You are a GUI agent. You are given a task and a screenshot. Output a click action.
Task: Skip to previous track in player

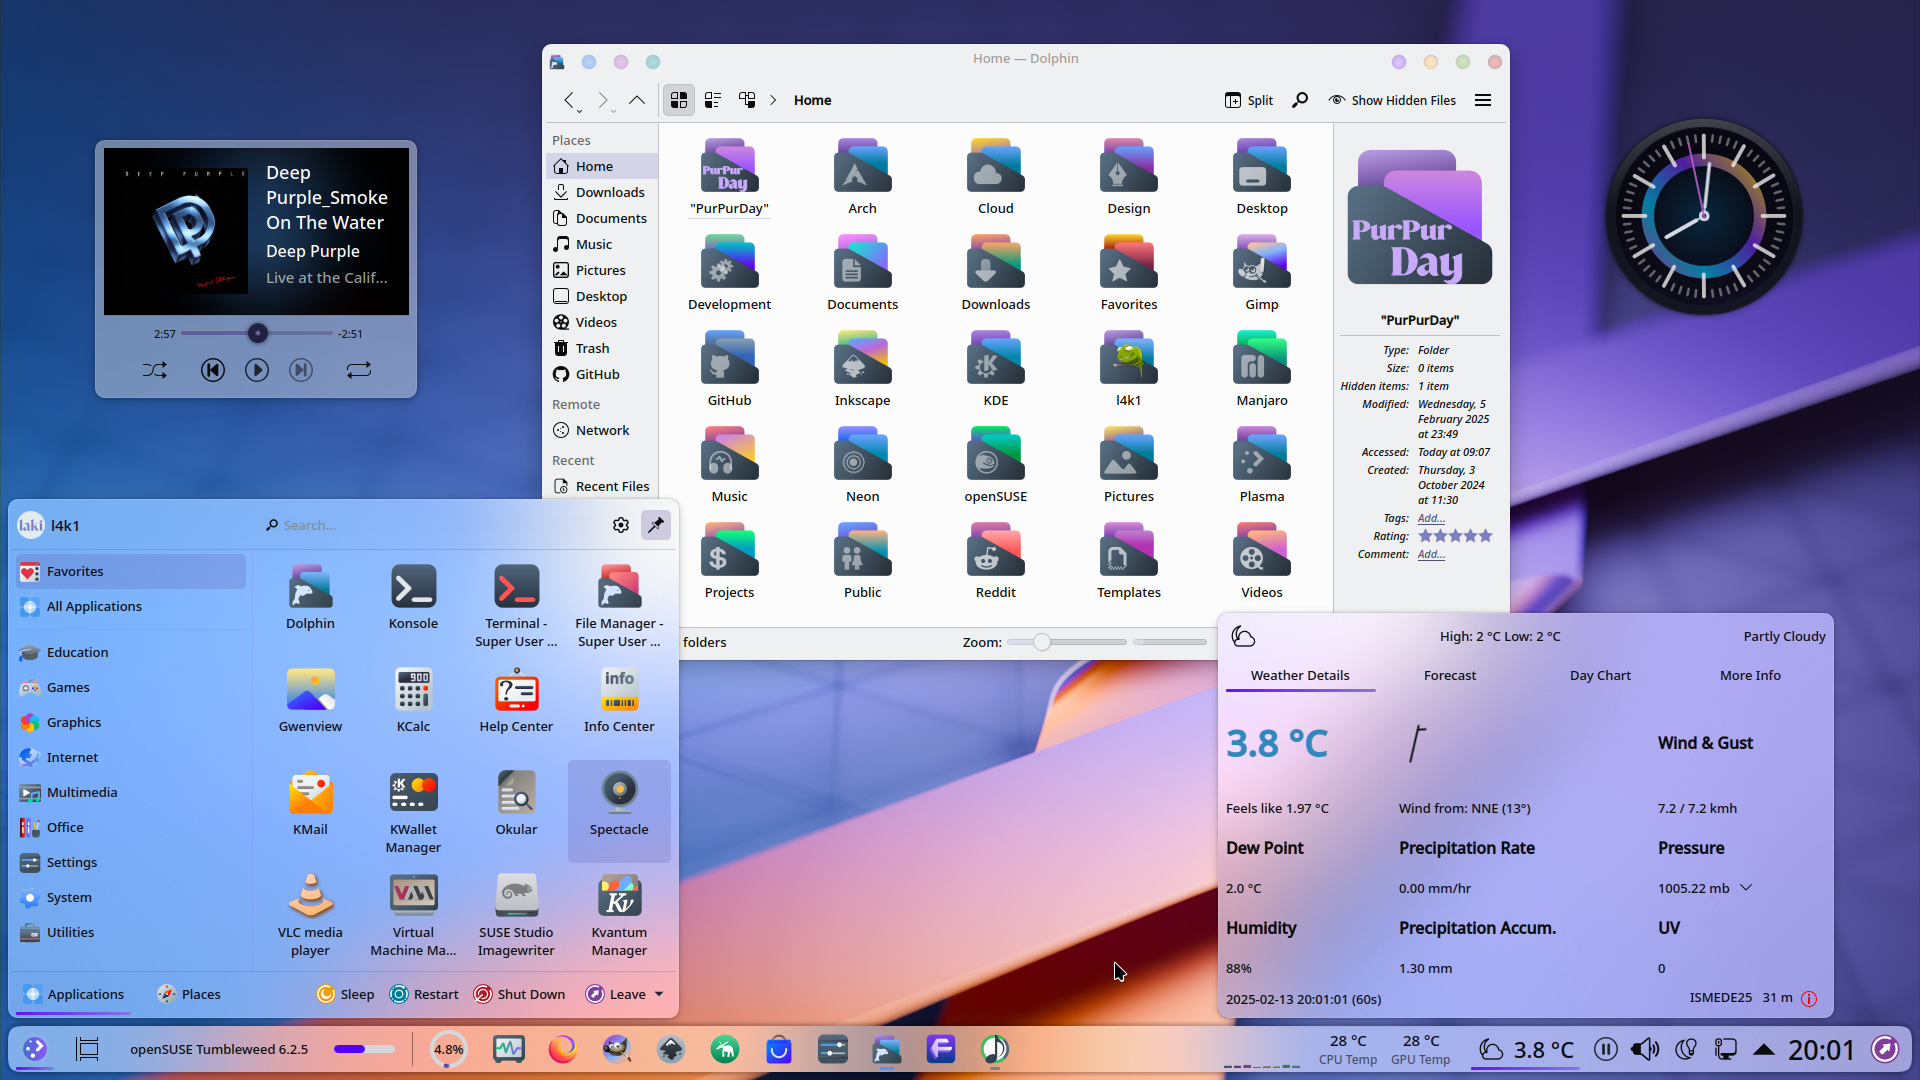[x=212, y=370]
